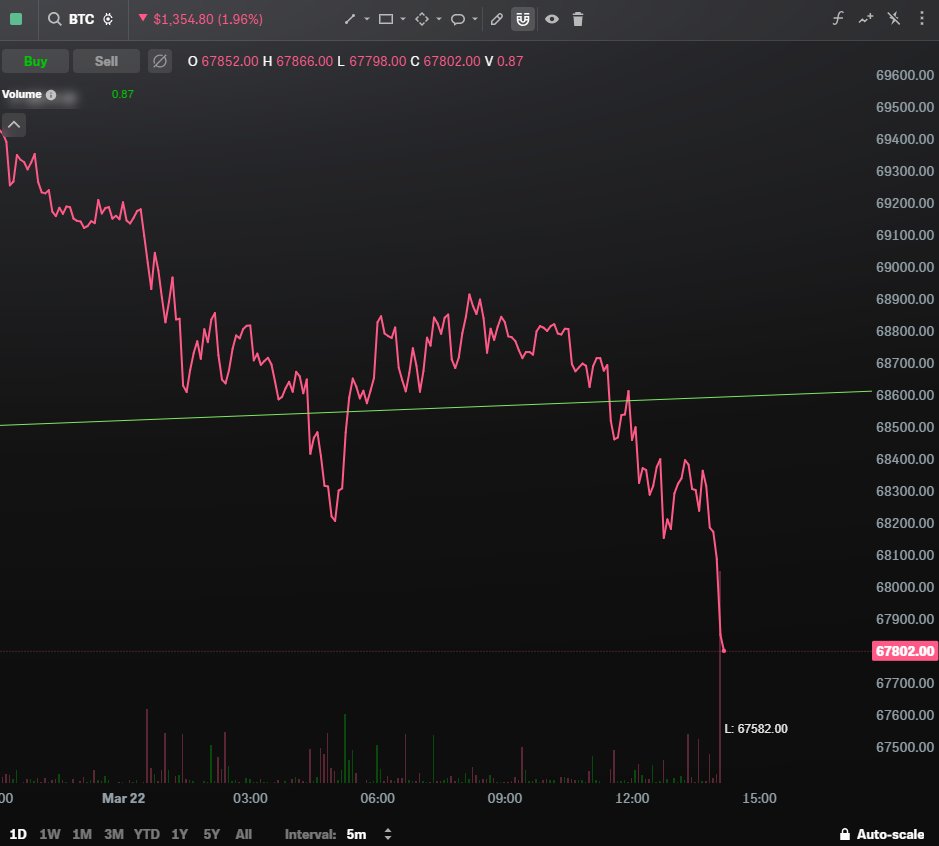This screenshot has height=846, width=939.
Task: Click the 12:00 time axis label
Action: click(x=632, y=798)
